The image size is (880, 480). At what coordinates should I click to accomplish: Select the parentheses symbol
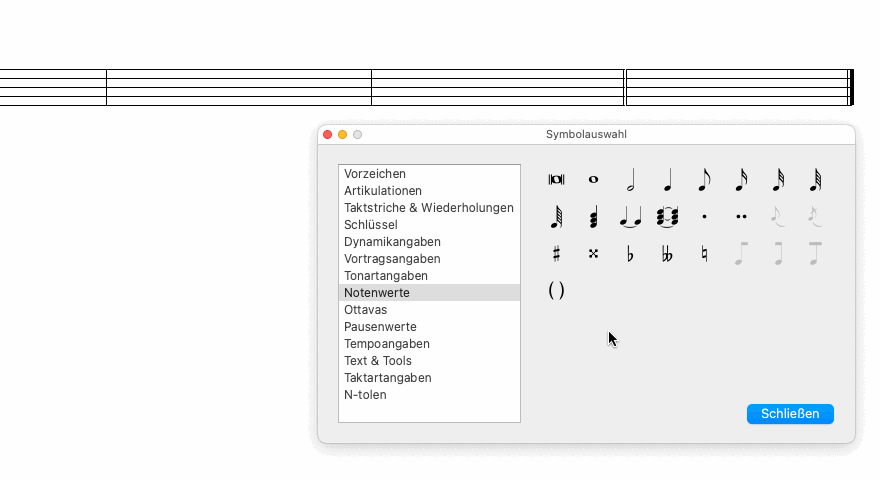[556, 290]
